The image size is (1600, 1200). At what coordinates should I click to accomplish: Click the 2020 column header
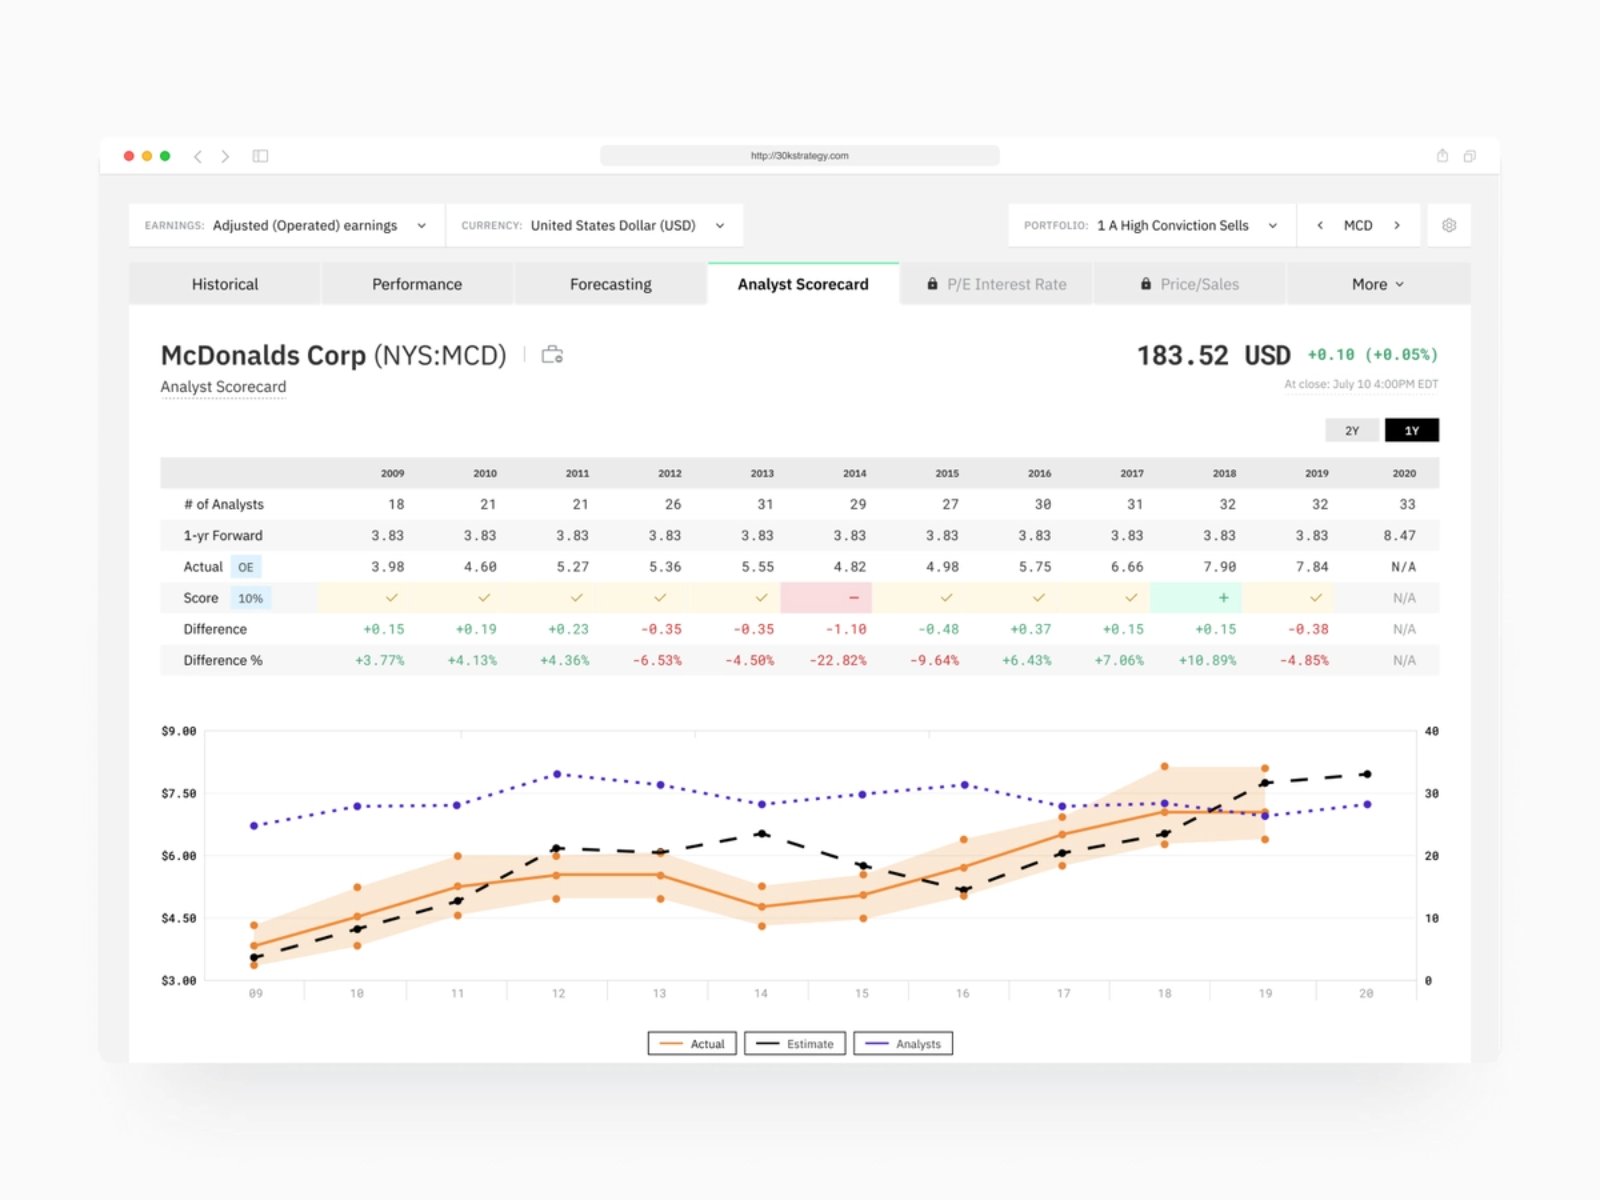point(1404,473)
